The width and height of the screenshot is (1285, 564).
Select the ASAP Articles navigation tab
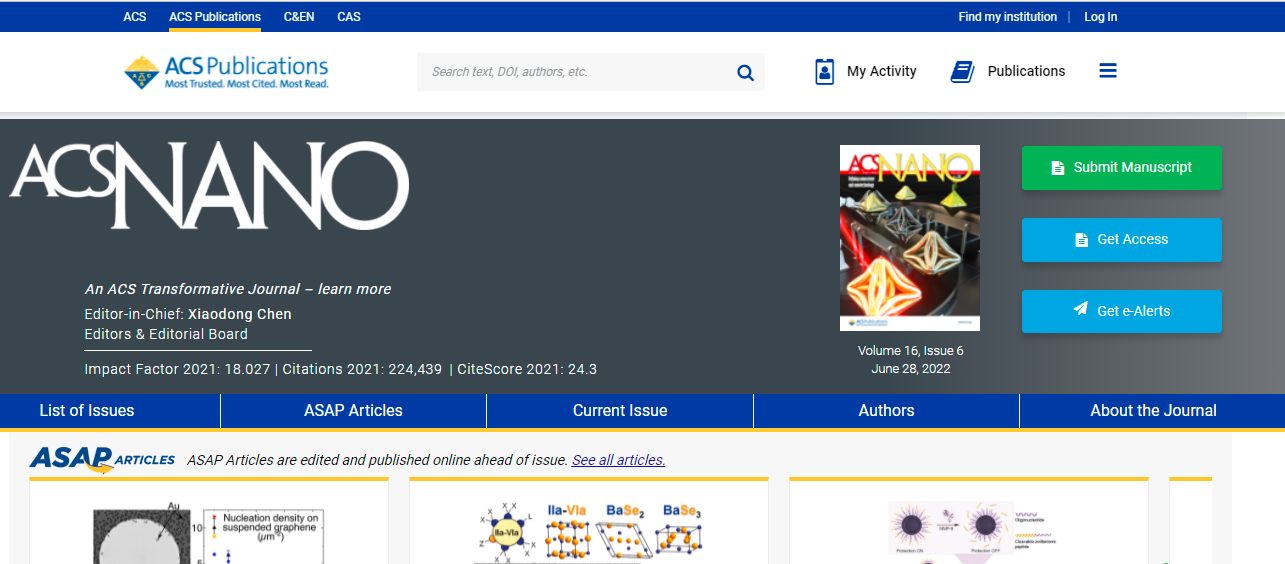click(353, 411)
